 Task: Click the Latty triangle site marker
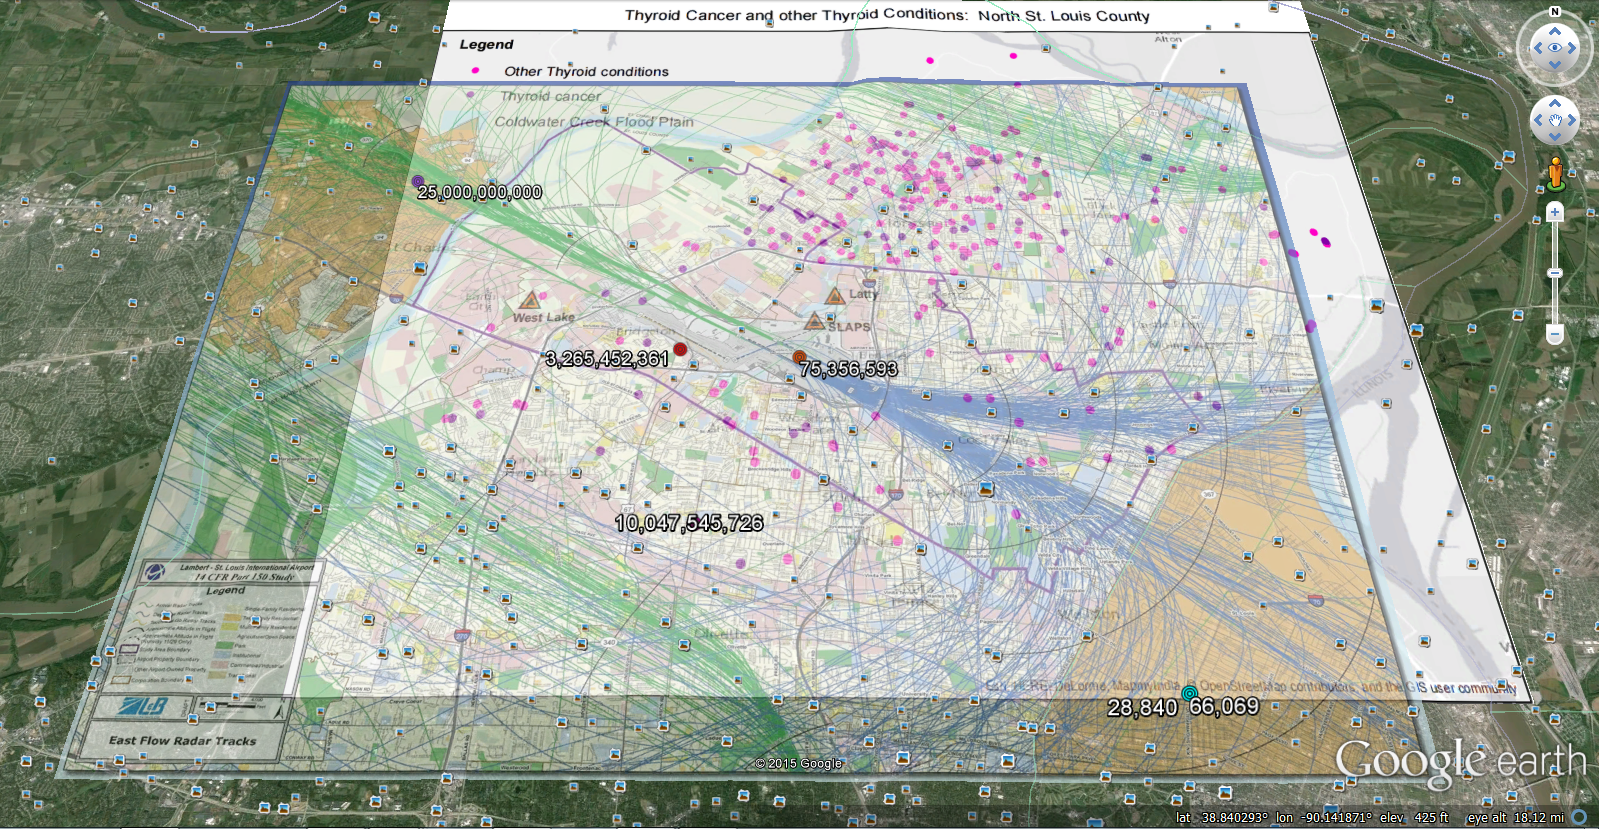click(835, 295)
